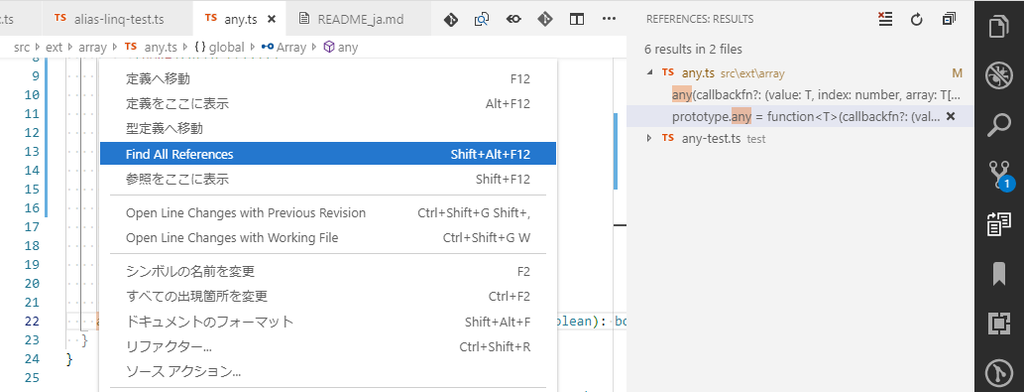Open the GitLens view at bottom of activity bar

pos(999,374)
